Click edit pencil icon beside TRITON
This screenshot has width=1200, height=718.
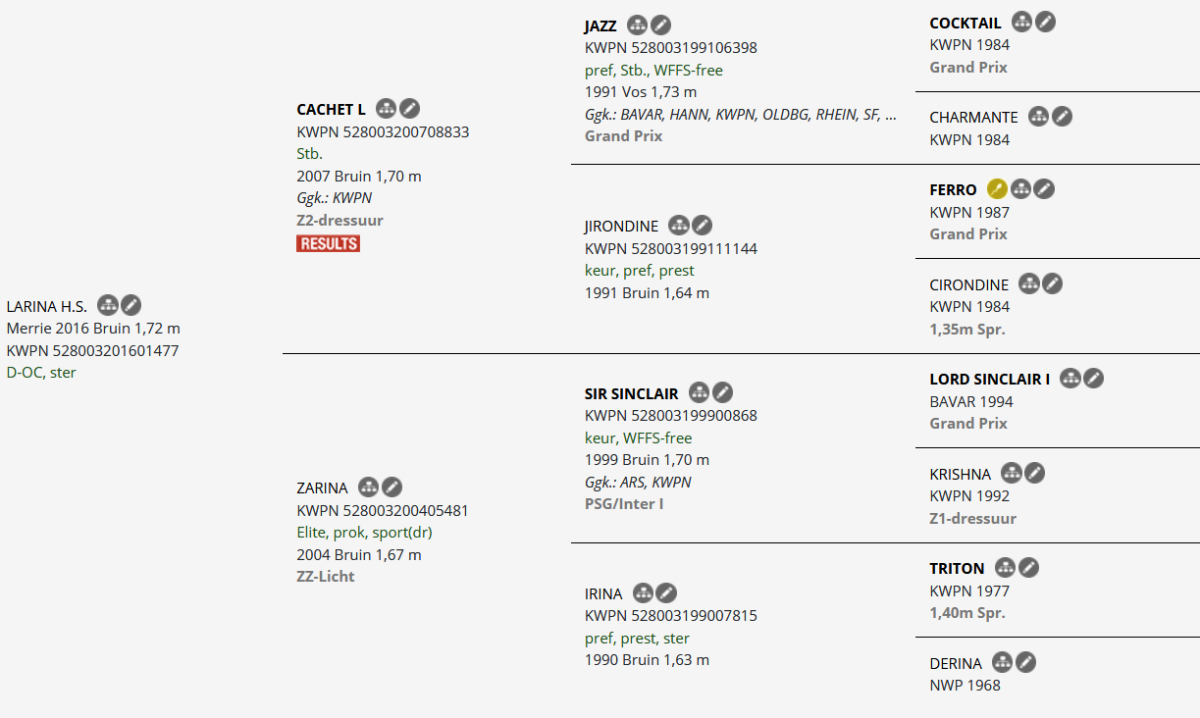point(1029,567)
